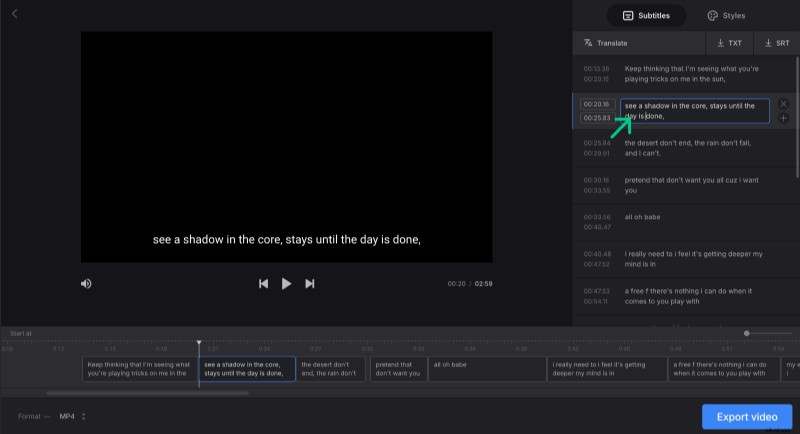Delete the selected subtitle with X icon
This screenshot has width=800, height=434.
click(783, 104)
